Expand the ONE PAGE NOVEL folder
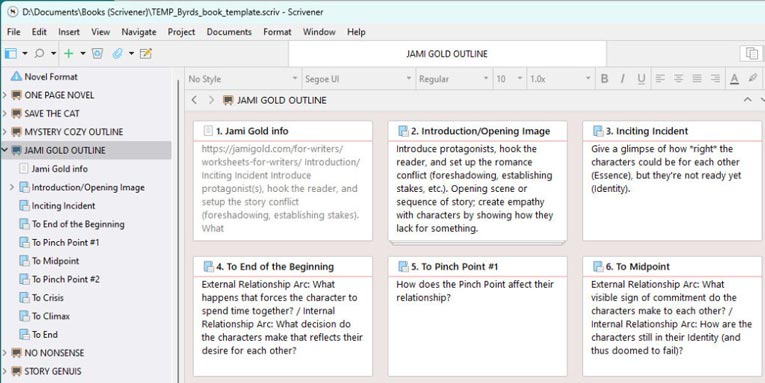Screen dimensions: 765x383 [4, 95]
